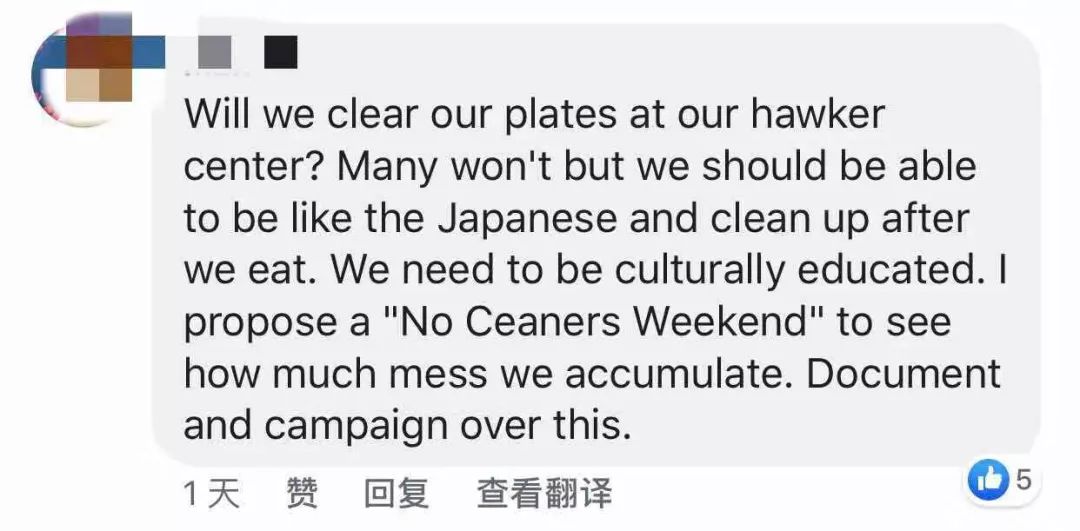Like the comment using 赞
The width and height of the screenshot is (1080, 531).
pyautogui.click(x=302, y=492)
